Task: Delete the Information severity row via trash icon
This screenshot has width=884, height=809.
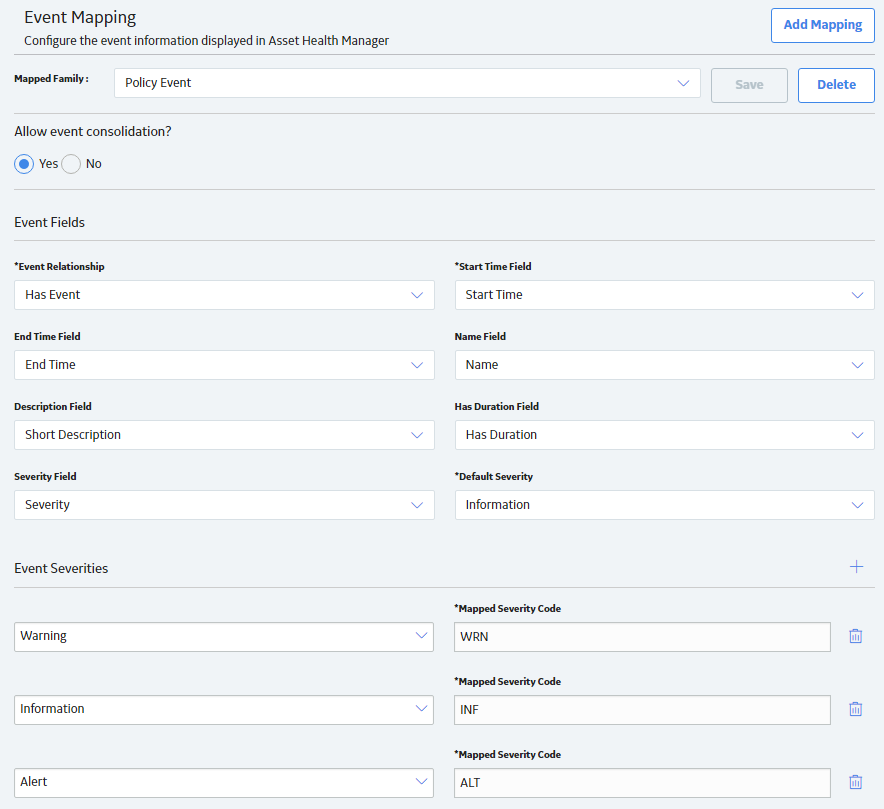Action: click(855, 709)
